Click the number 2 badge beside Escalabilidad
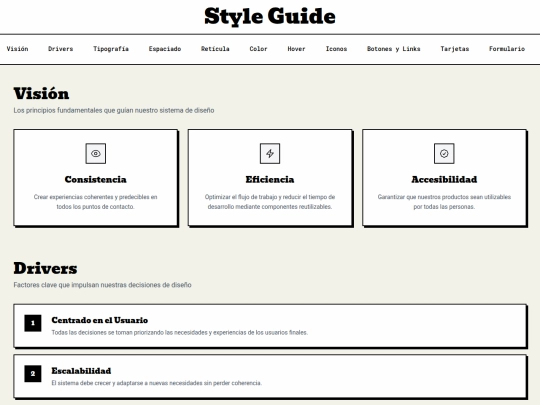This screenshot has width=540, height=405. pos(33,374)
